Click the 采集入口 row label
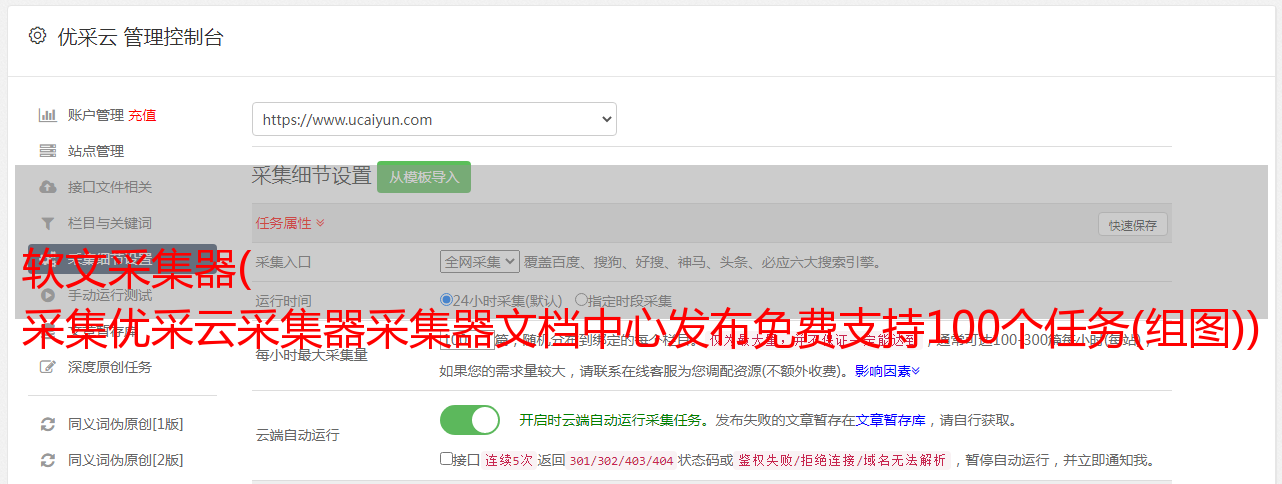This screenshot has width=1282, height=484. (283, 262)
